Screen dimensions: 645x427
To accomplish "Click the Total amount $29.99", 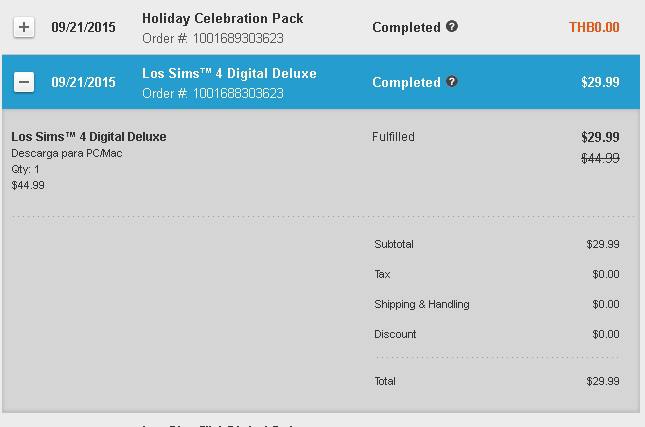I will pos(603,381).
